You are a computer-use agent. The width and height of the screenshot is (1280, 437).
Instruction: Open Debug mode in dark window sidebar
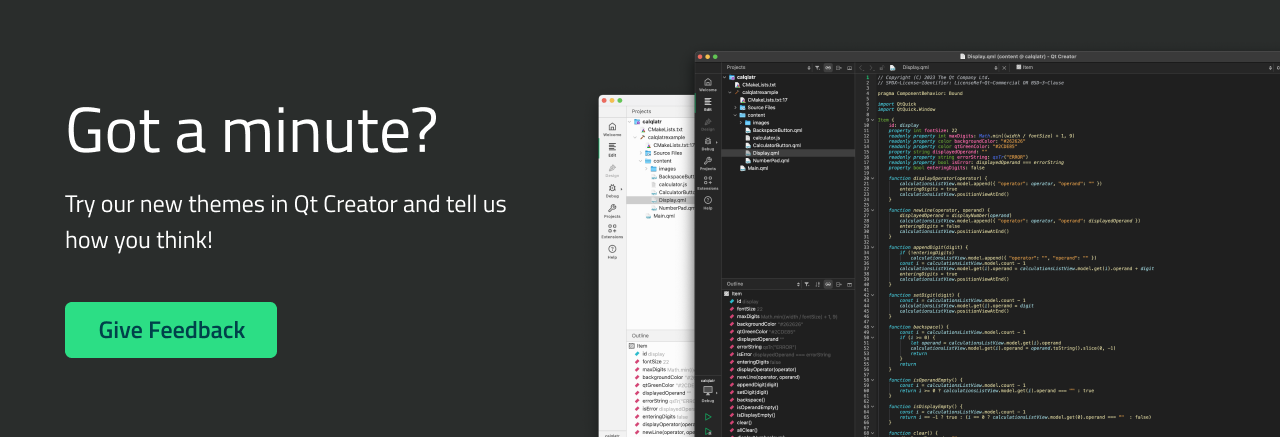coord(708,142)
